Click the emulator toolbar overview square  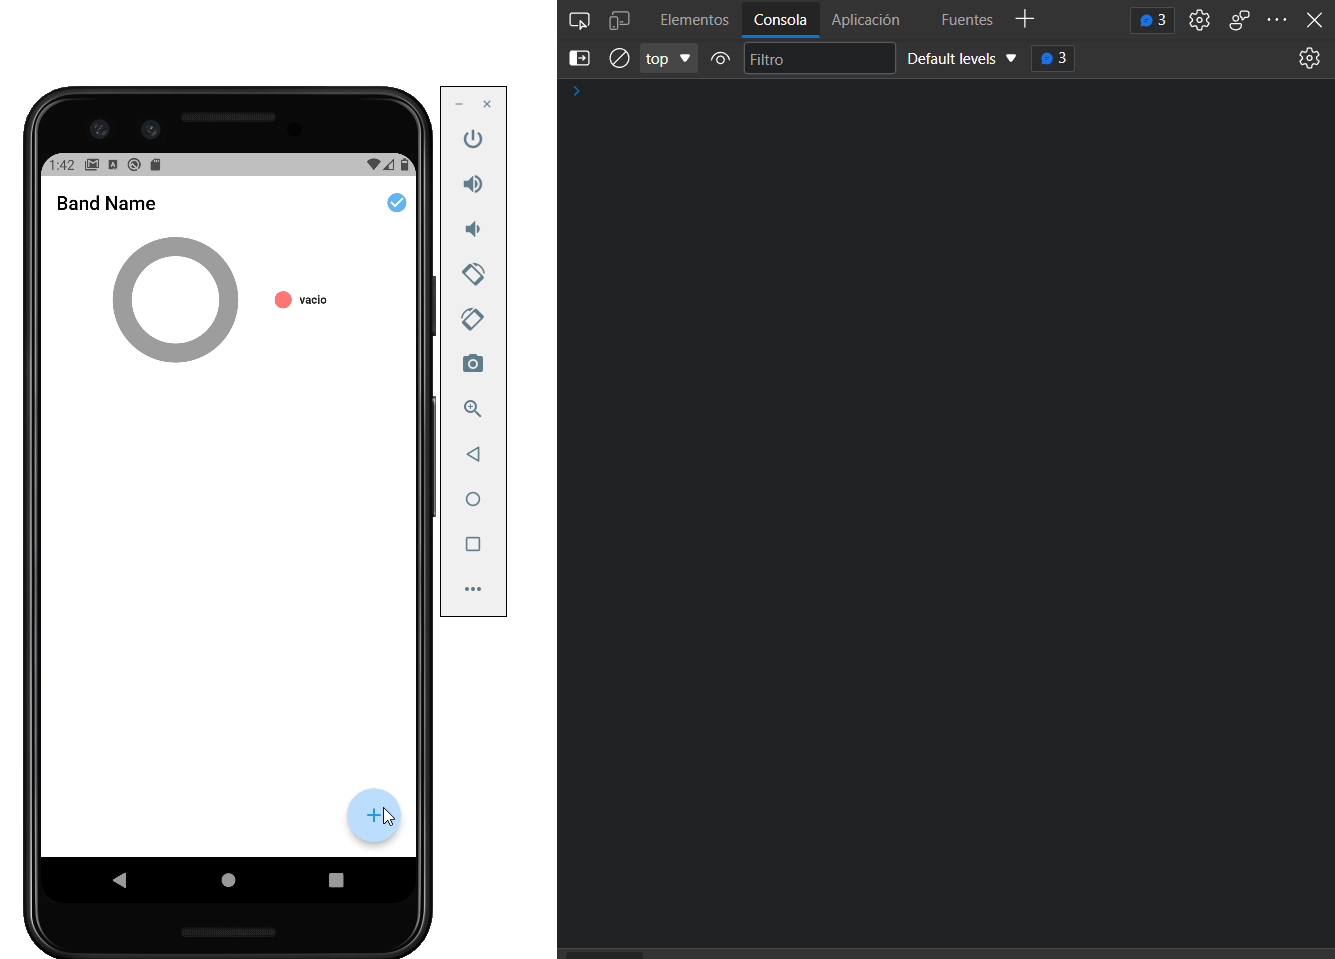coord(473,544)
